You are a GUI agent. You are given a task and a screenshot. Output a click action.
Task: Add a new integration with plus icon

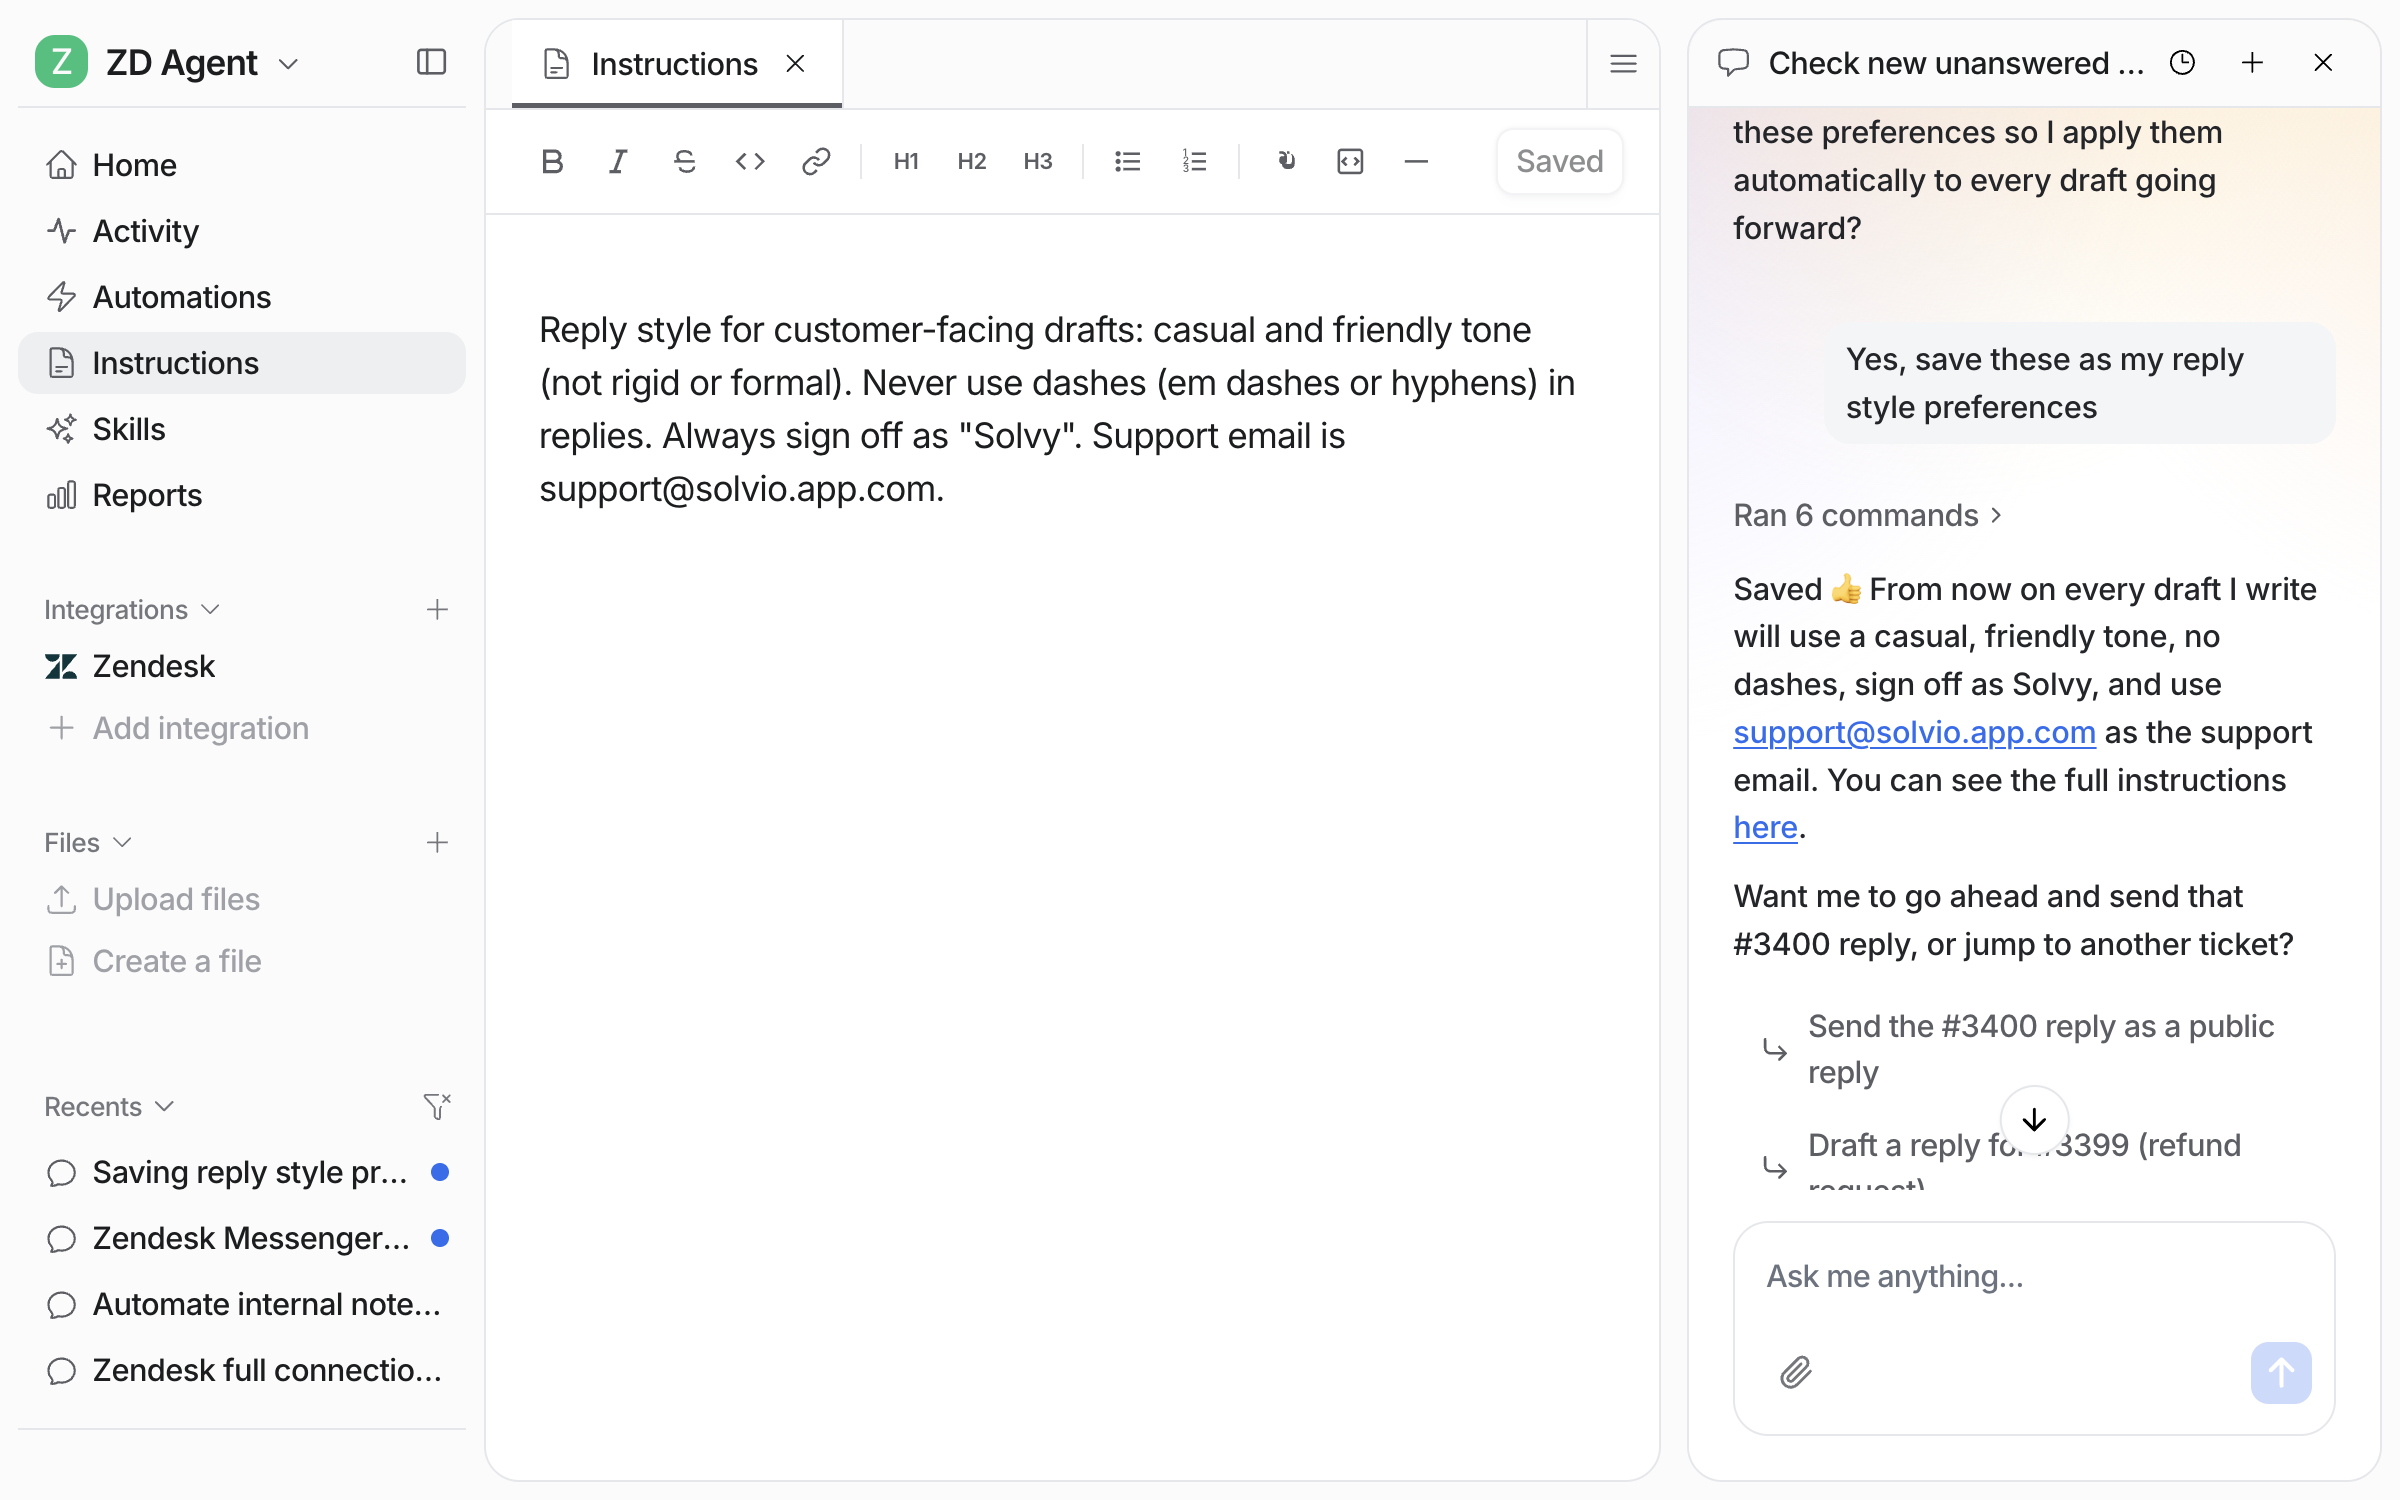click(x=437, y=609)
